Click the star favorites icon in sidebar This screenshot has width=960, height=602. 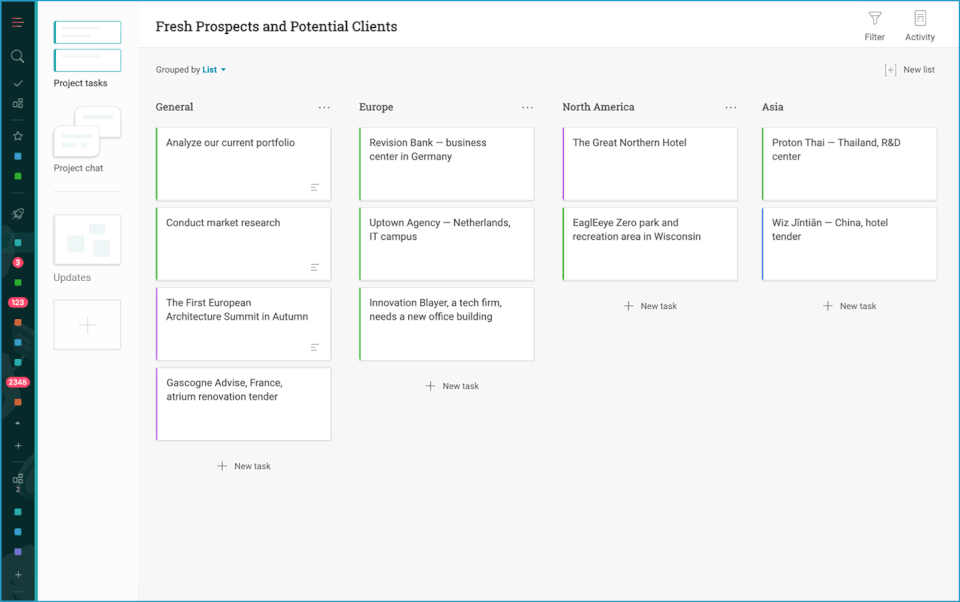coord(18,136)
